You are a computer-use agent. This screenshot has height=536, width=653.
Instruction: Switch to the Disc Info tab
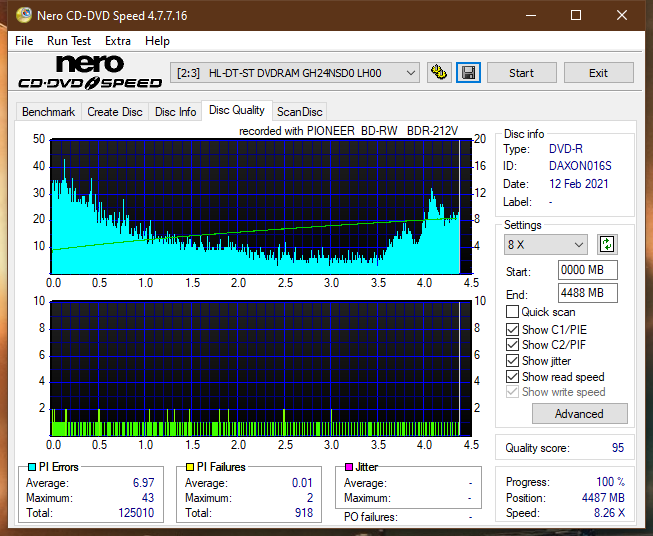point(175,112)
